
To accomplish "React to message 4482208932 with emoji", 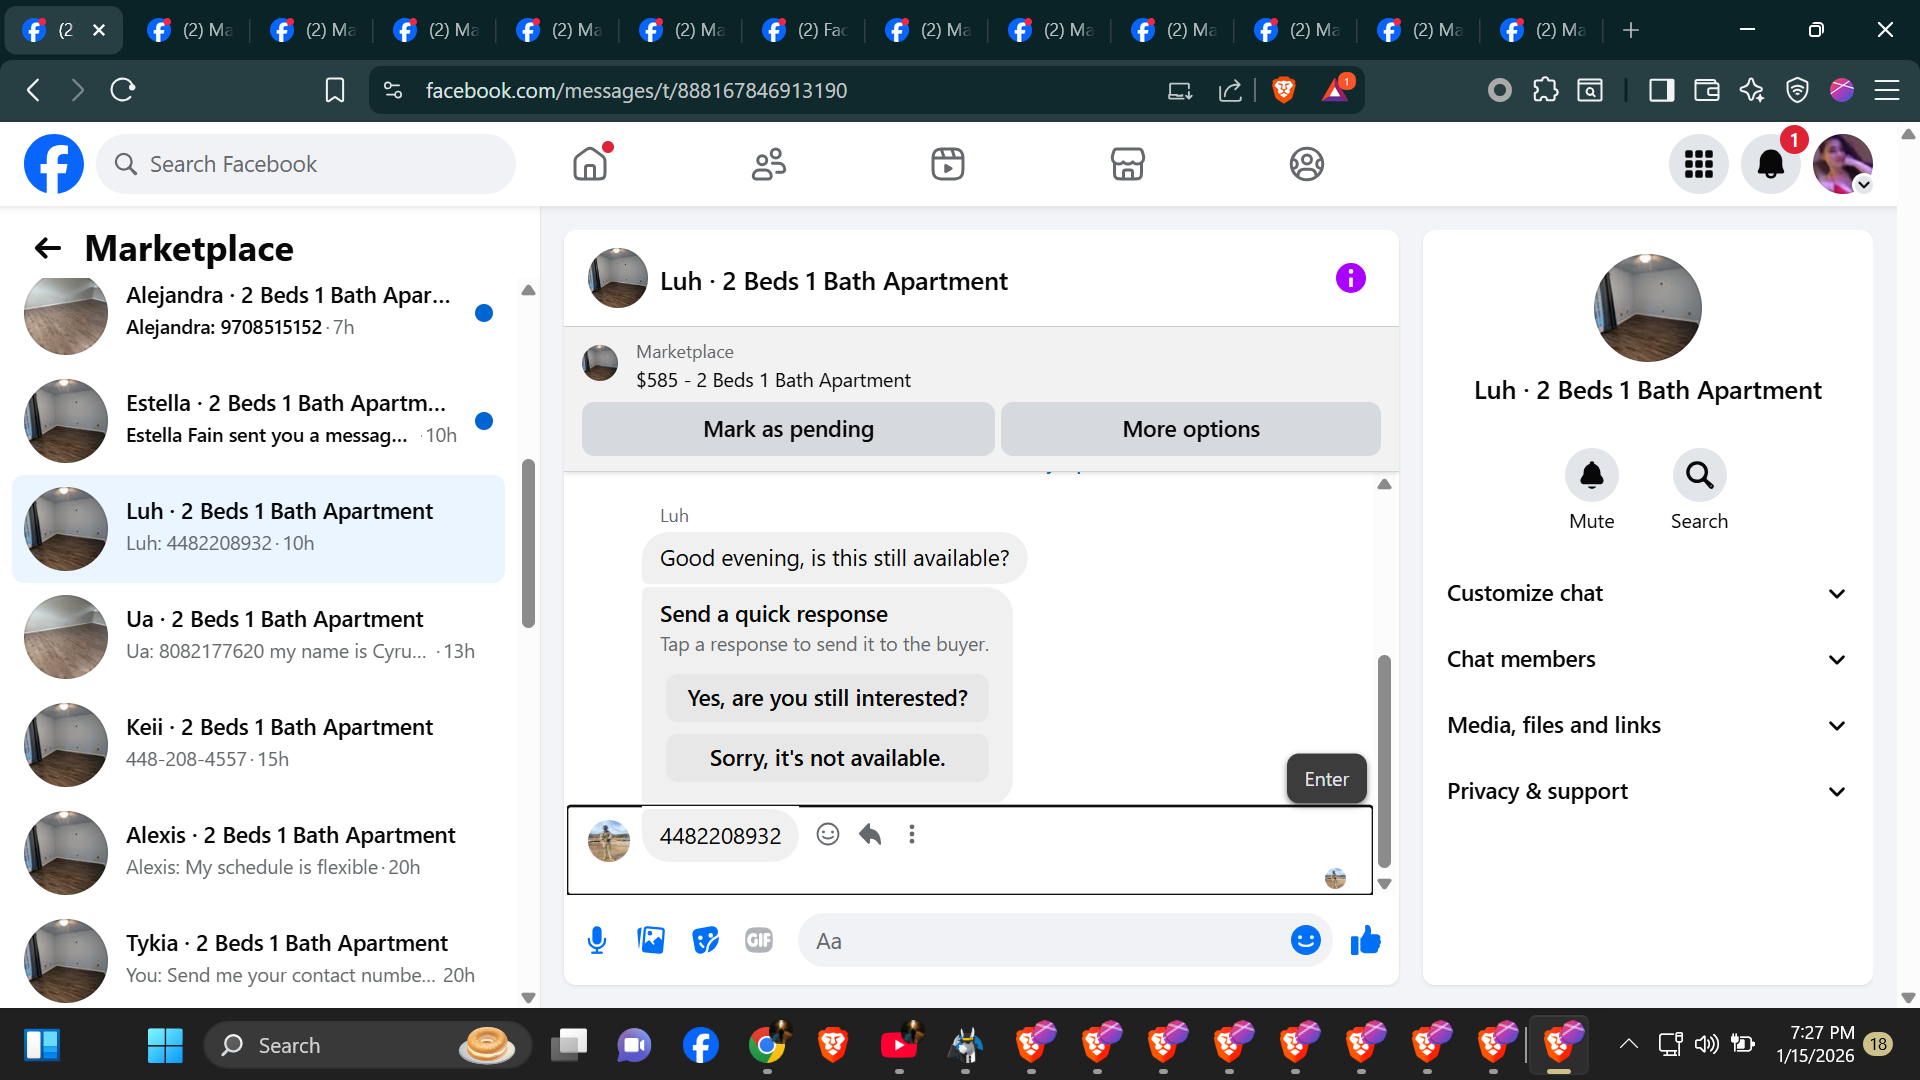I will [827, 834].
